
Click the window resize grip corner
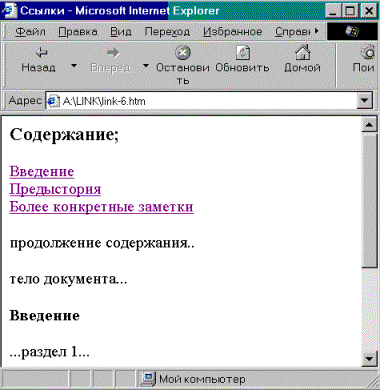[373, 383]
